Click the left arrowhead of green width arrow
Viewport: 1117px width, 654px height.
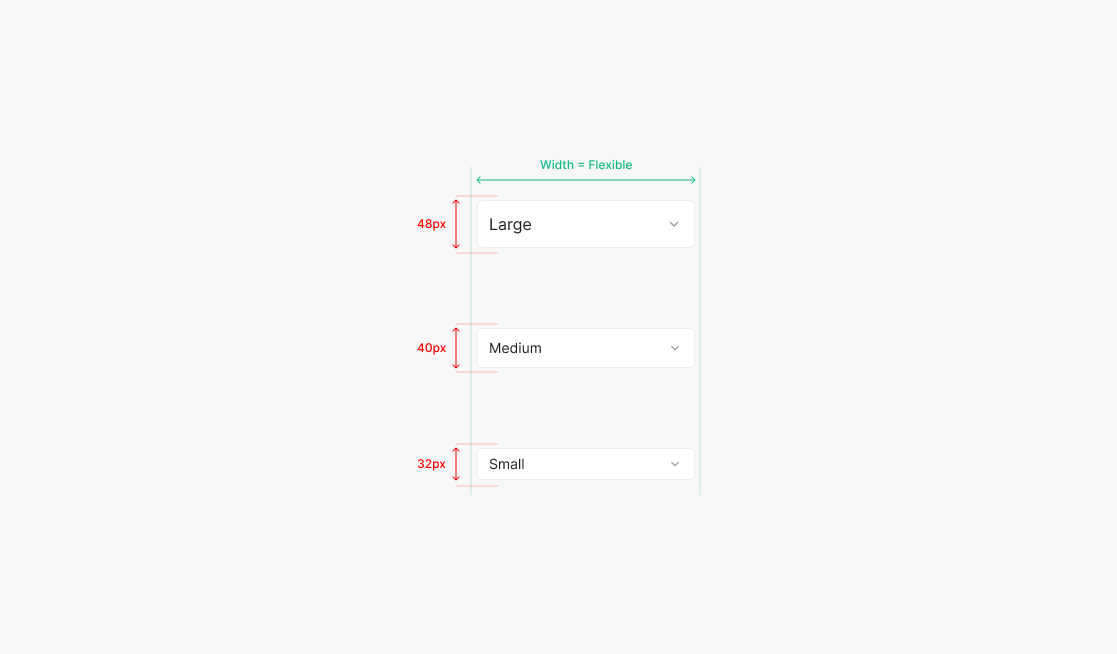click(x=479, y=180)
